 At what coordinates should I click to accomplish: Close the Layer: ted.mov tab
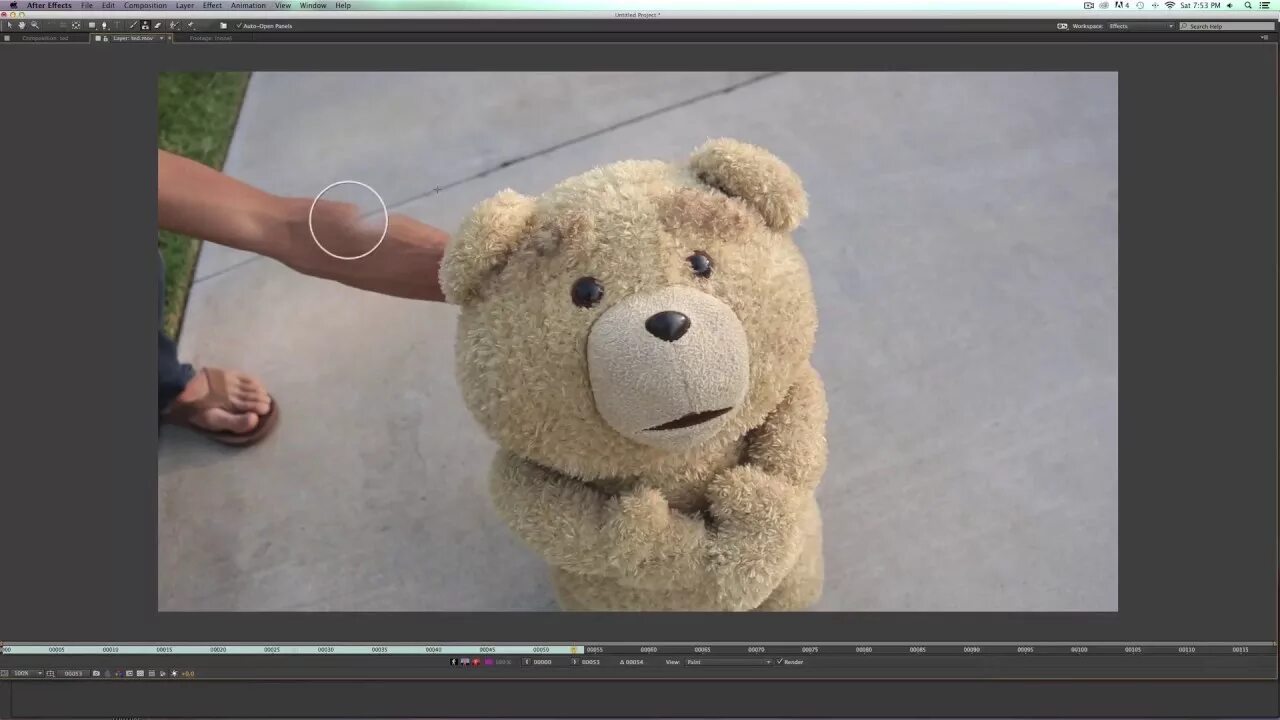[x=170, y=38]
